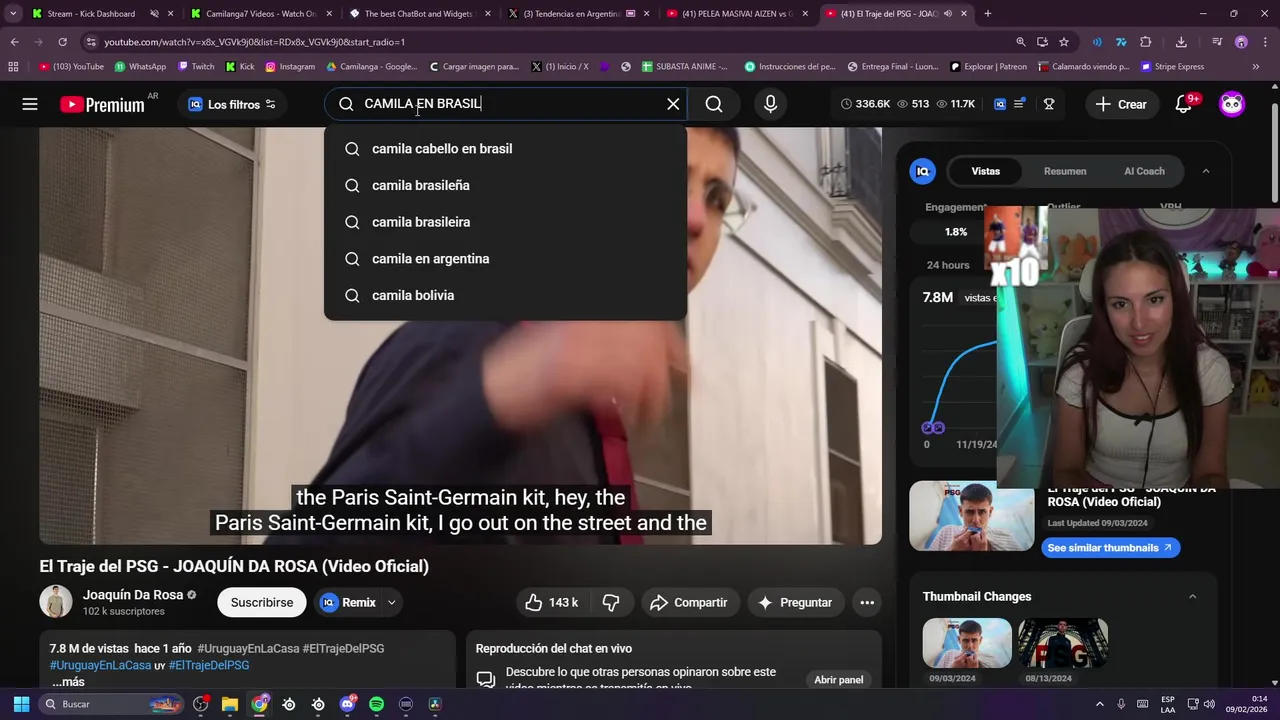Open Windows Start menu

tap(20, 704)
